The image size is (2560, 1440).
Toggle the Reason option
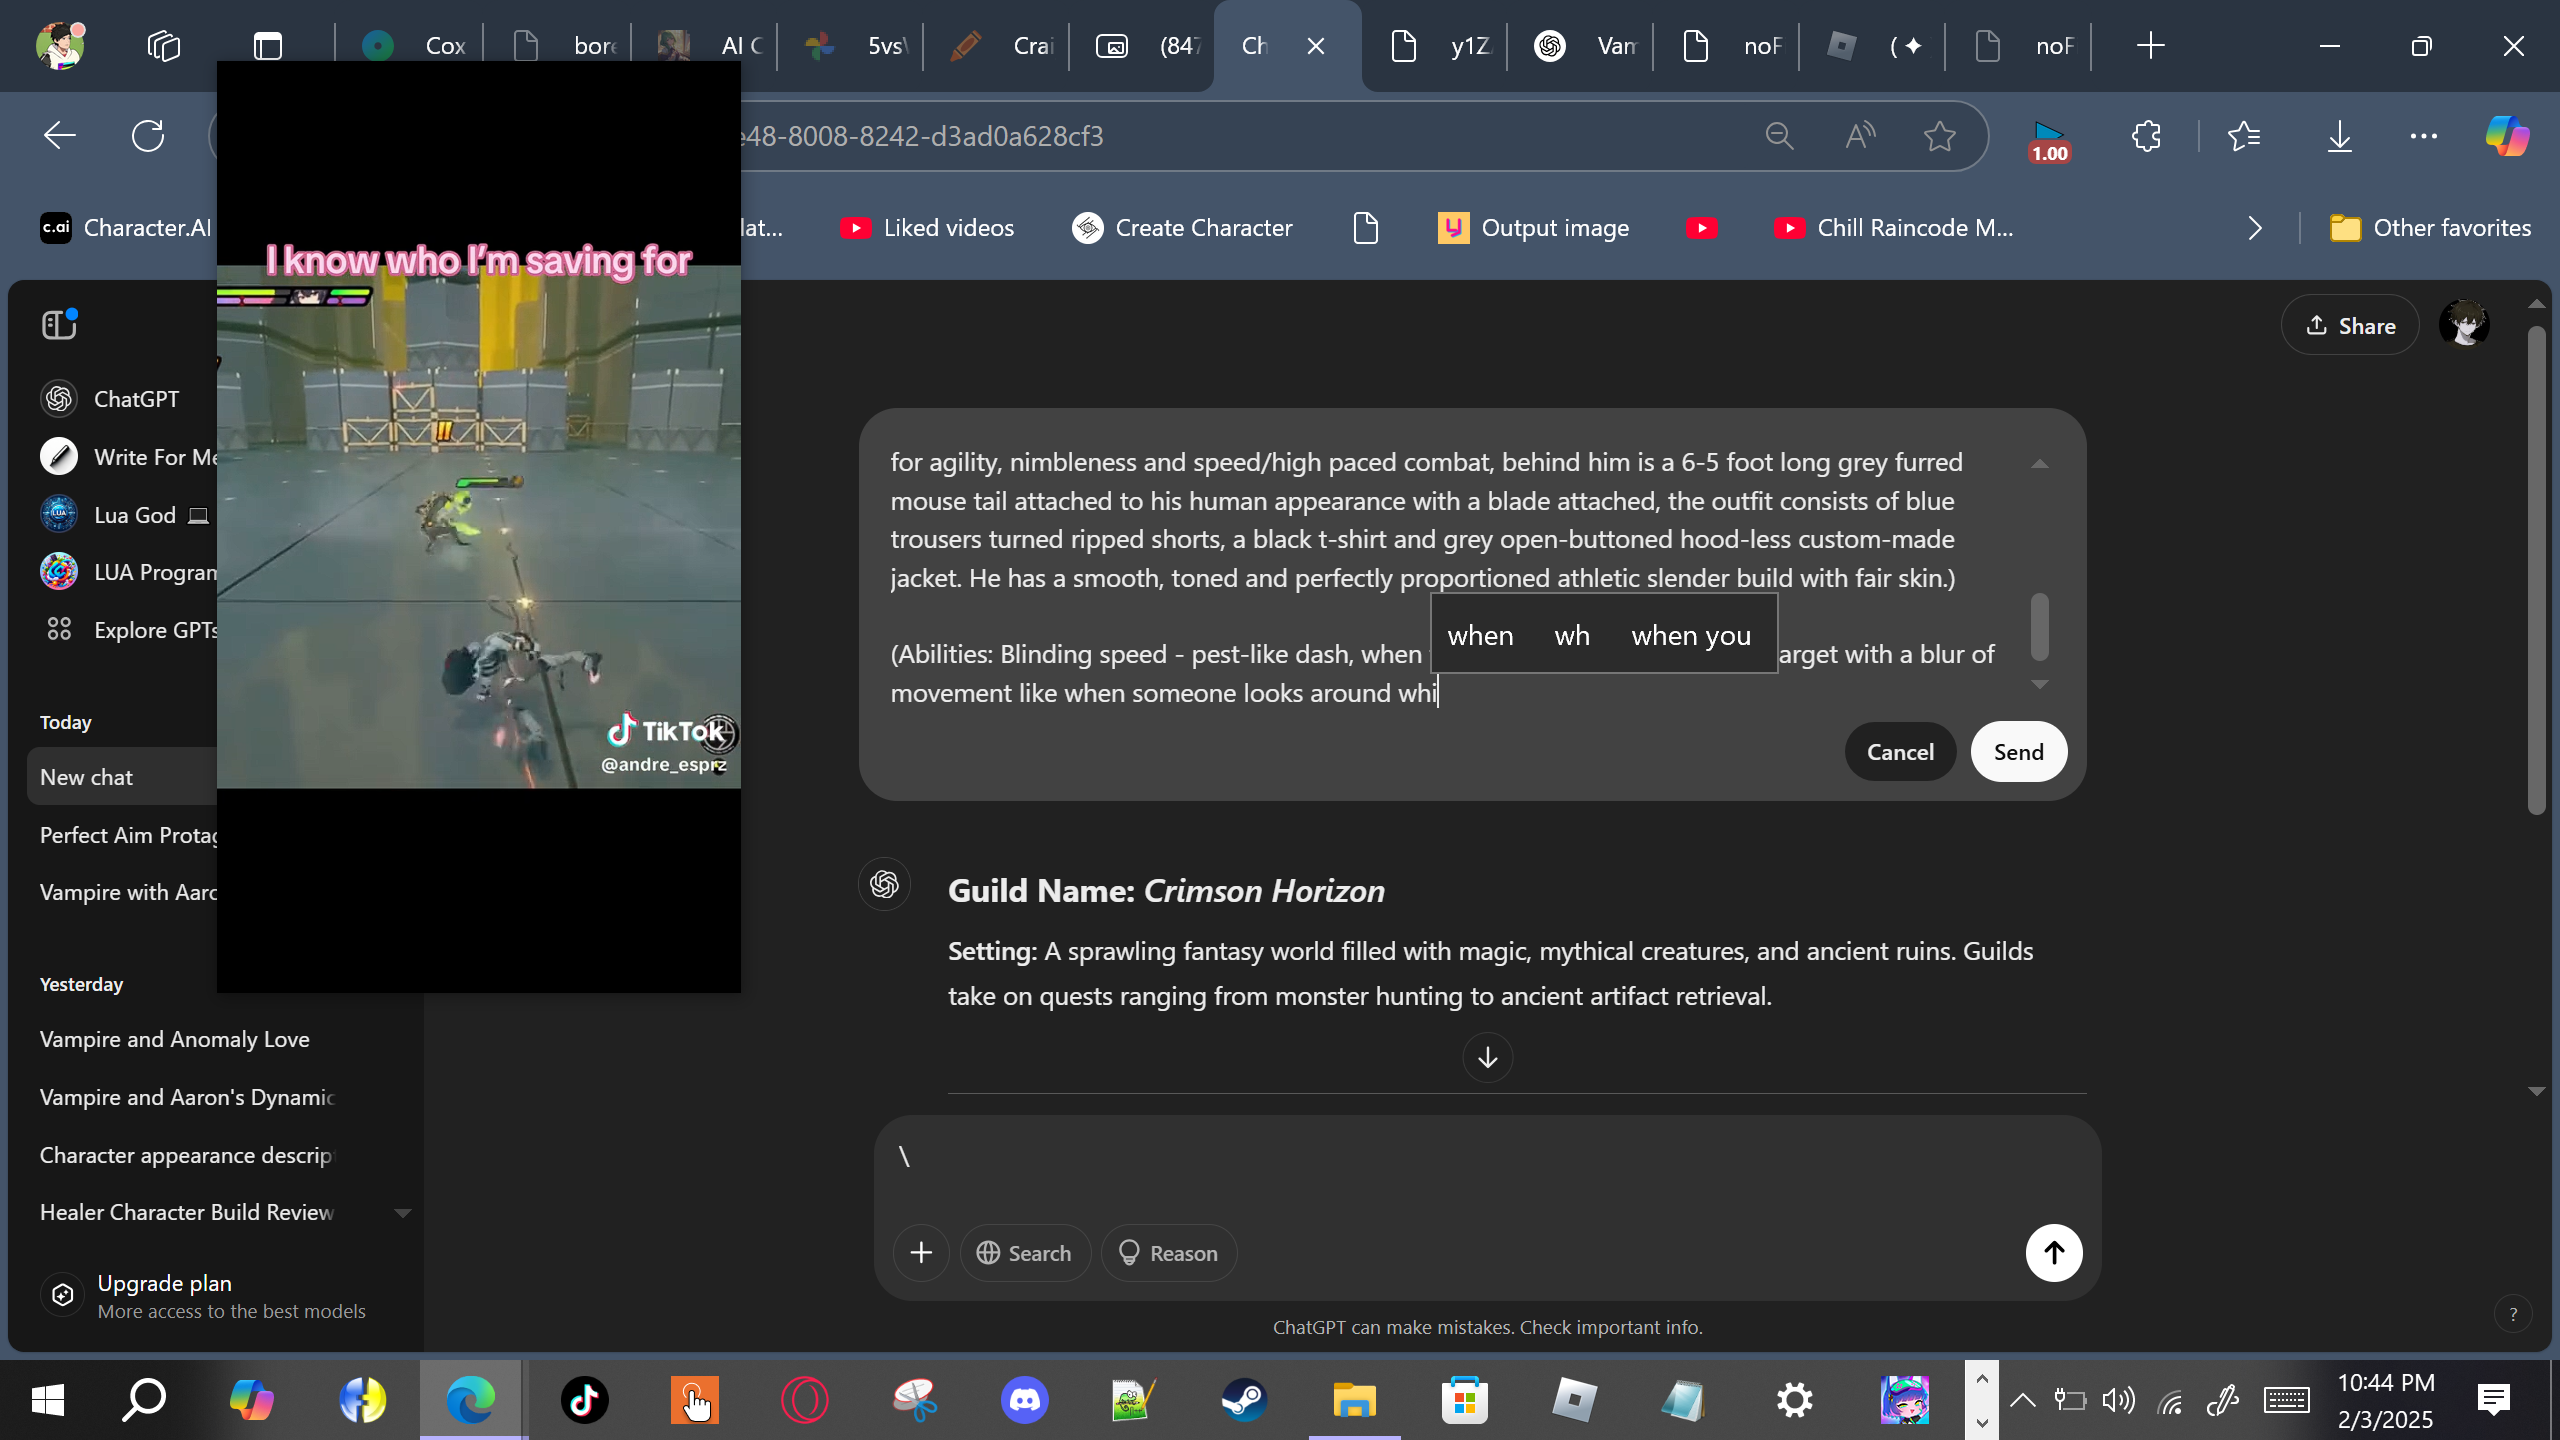click(x=1169, y=1253)
